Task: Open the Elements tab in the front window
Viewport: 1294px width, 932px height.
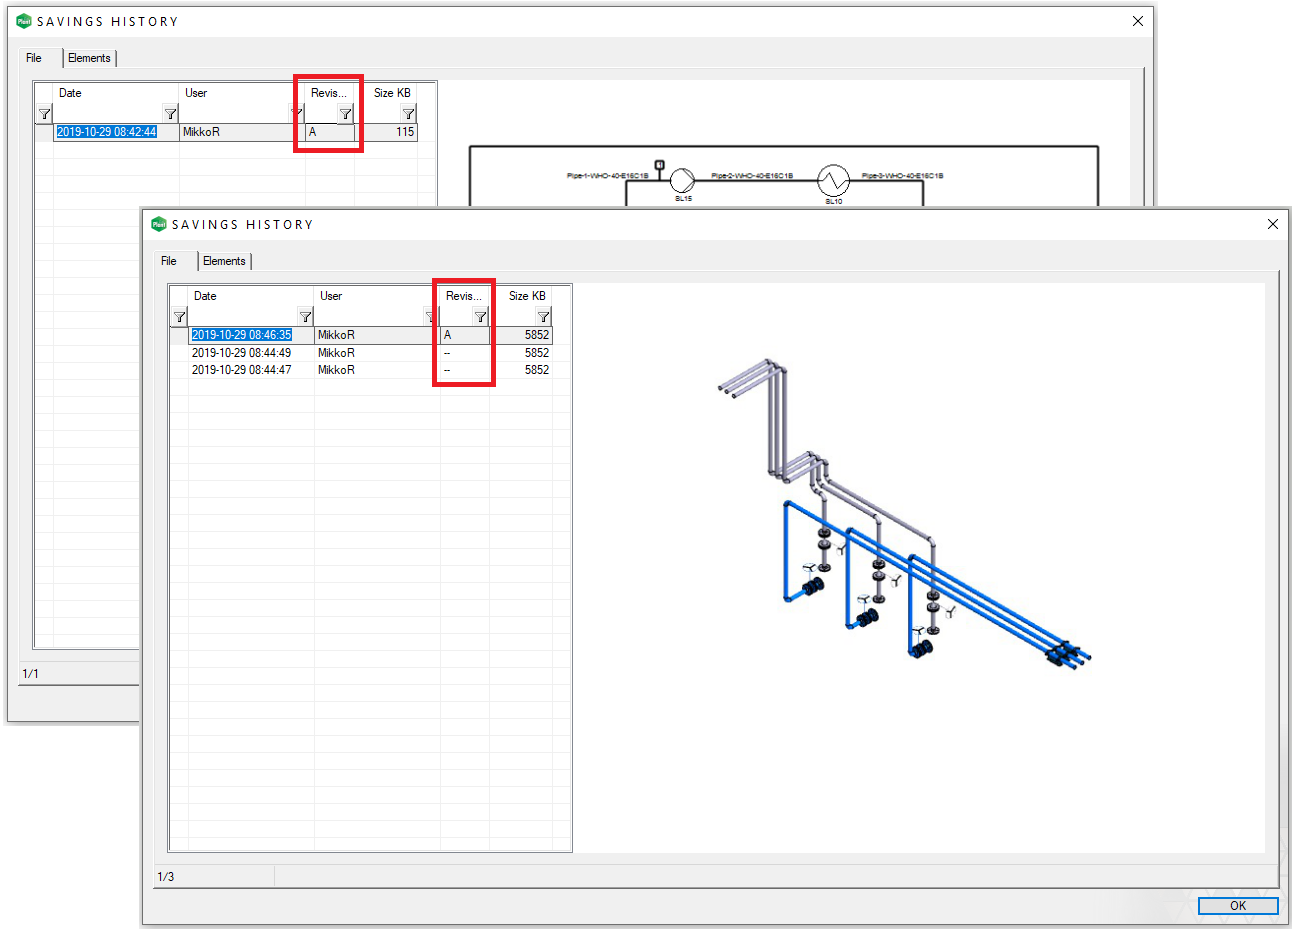Action: pos(224,261)
